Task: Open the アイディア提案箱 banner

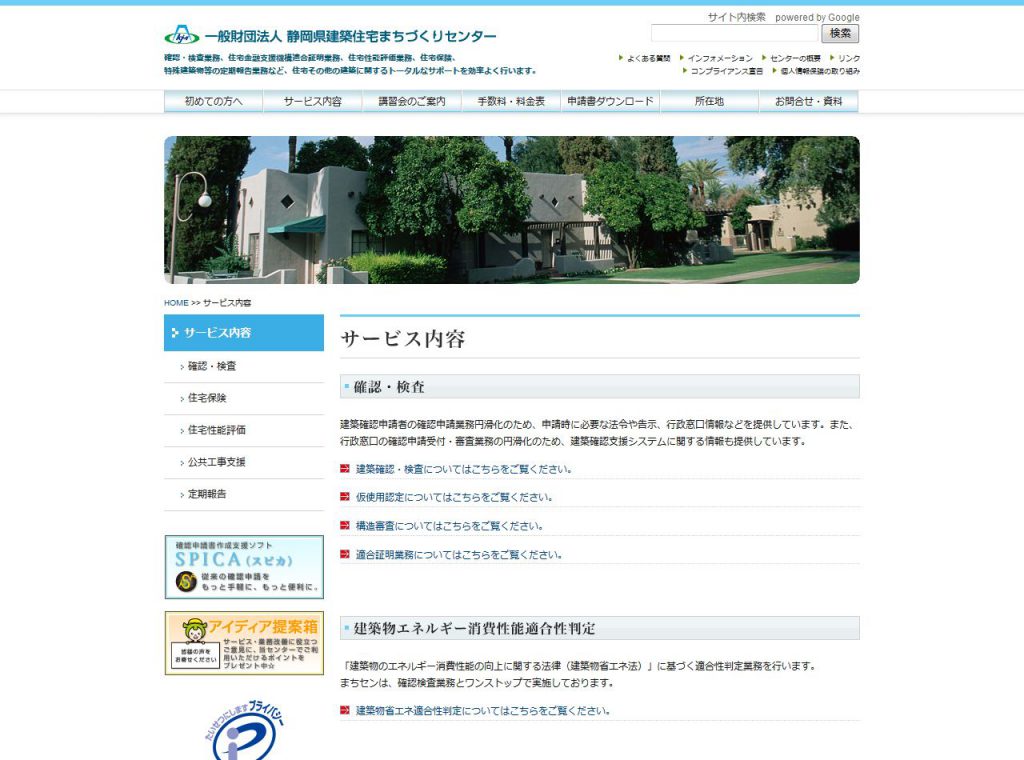Action: (x=244, y=643)
